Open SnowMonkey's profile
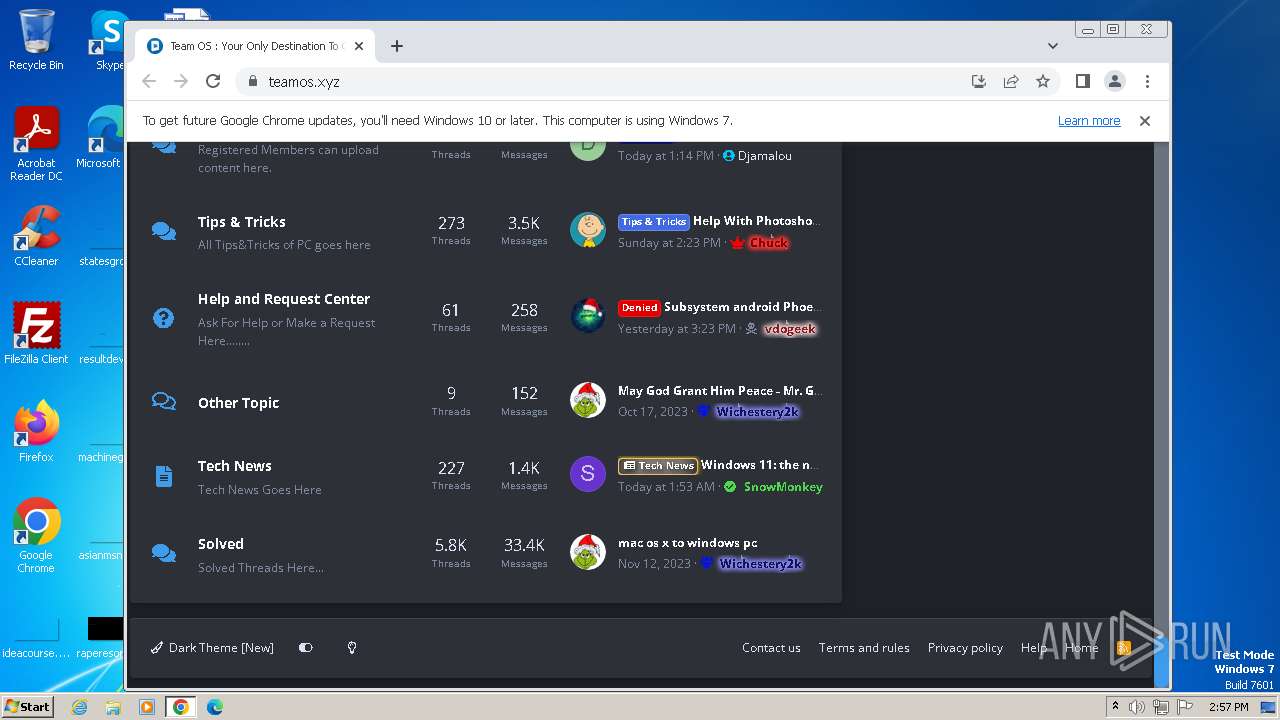 point(783,487)
